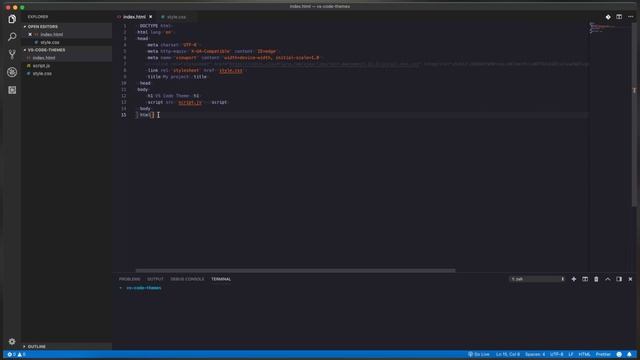Select style.css in Open Editors

click(49, 42)
